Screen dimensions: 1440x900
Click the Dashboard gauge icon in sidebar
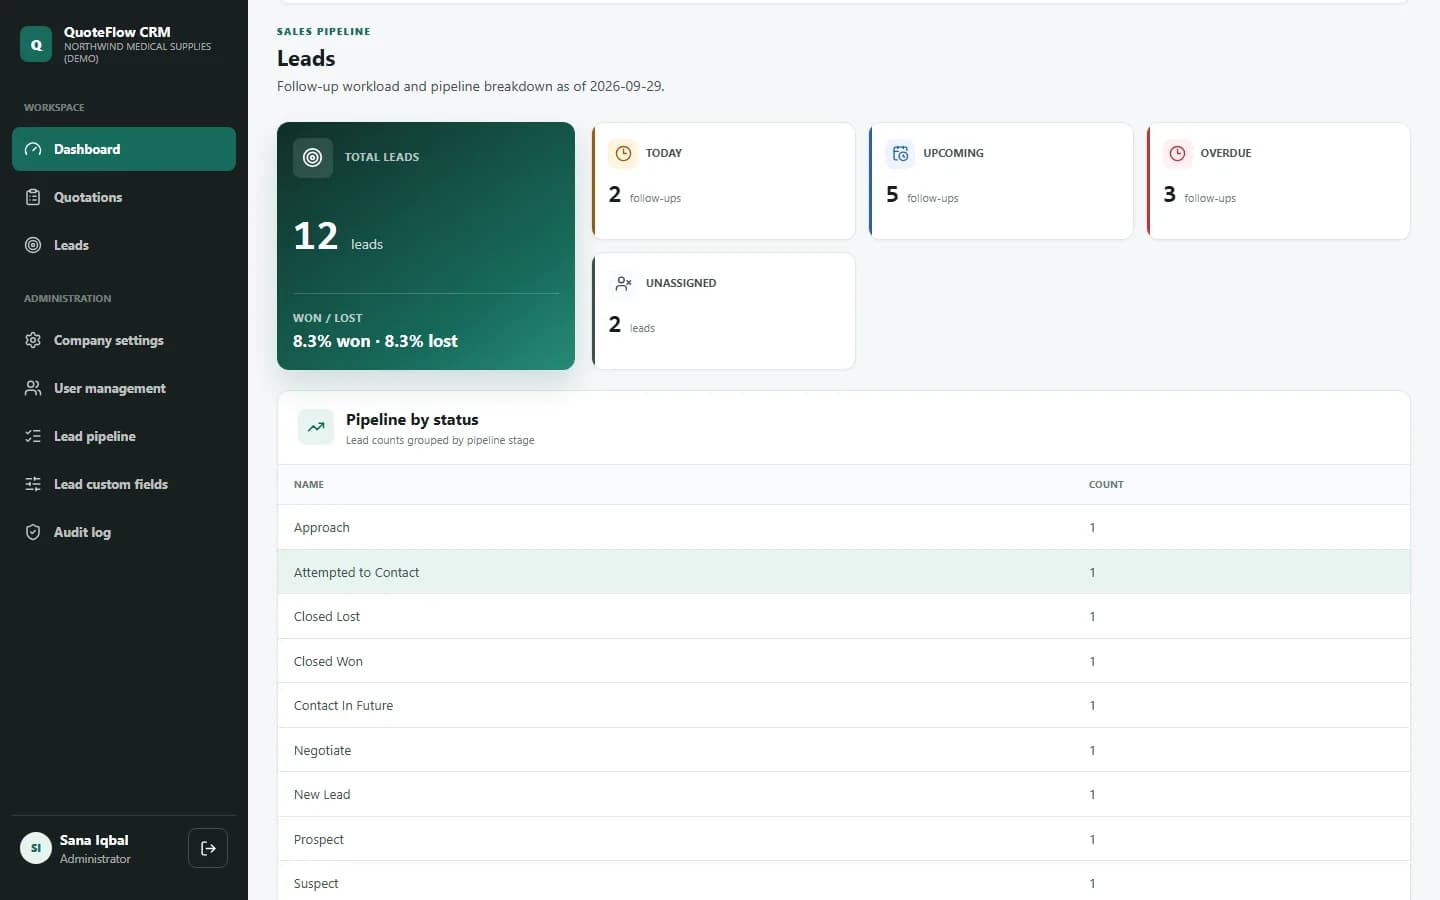[x=33, y=149]
